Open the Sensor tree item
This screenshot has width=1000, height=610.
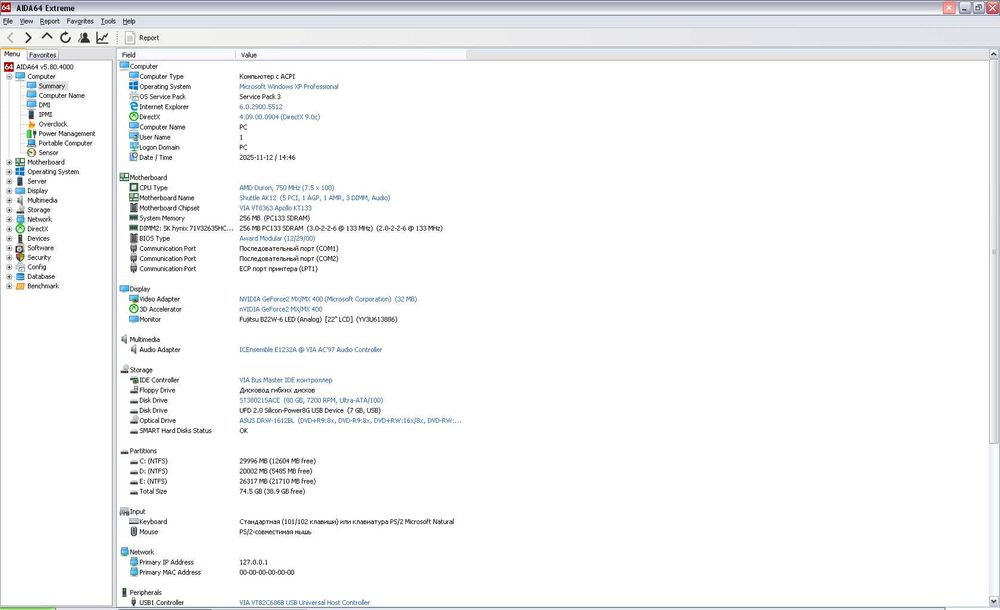click(x=48, y=153)
